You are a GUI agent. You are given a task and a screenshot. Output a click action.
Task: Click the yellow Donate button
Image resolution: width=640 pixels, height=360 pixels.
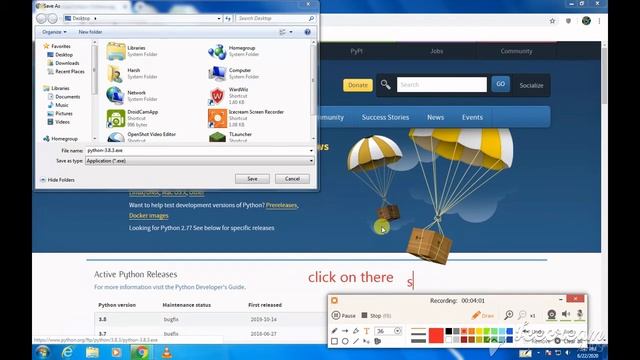click(358, 85)
